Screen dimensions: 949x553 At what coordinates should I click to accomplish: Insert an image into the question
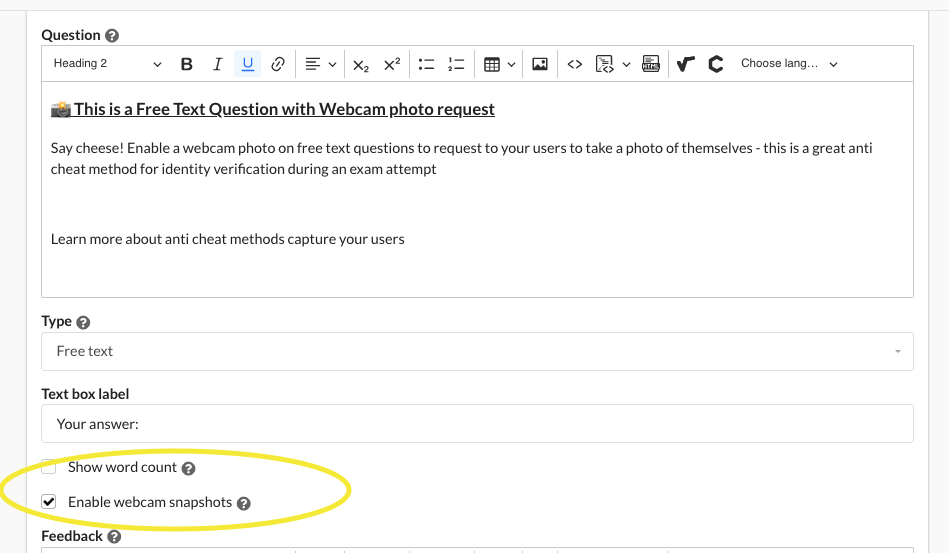[x=539, y=64]
